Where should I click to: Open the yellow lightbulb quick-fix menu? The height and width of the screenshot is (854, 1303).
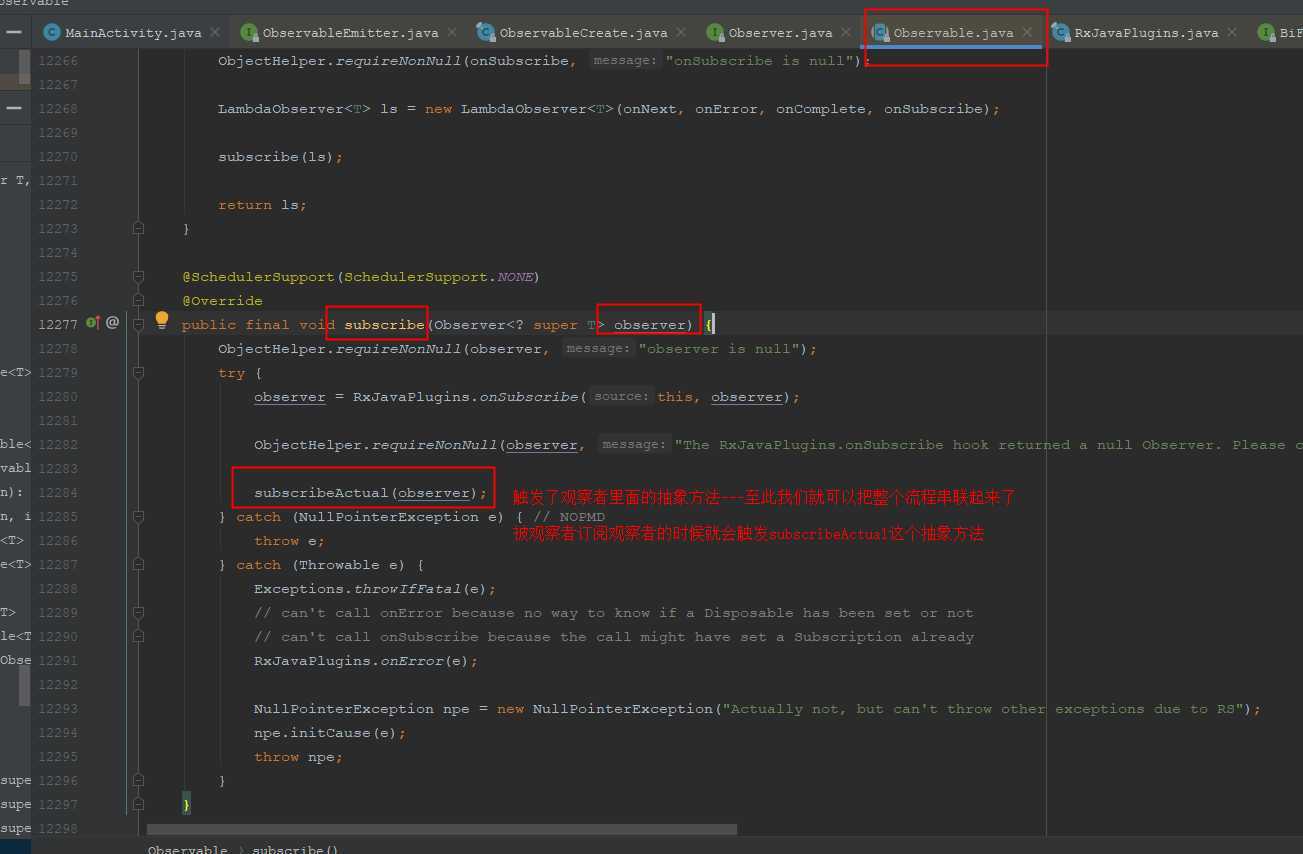coord(161,321)
